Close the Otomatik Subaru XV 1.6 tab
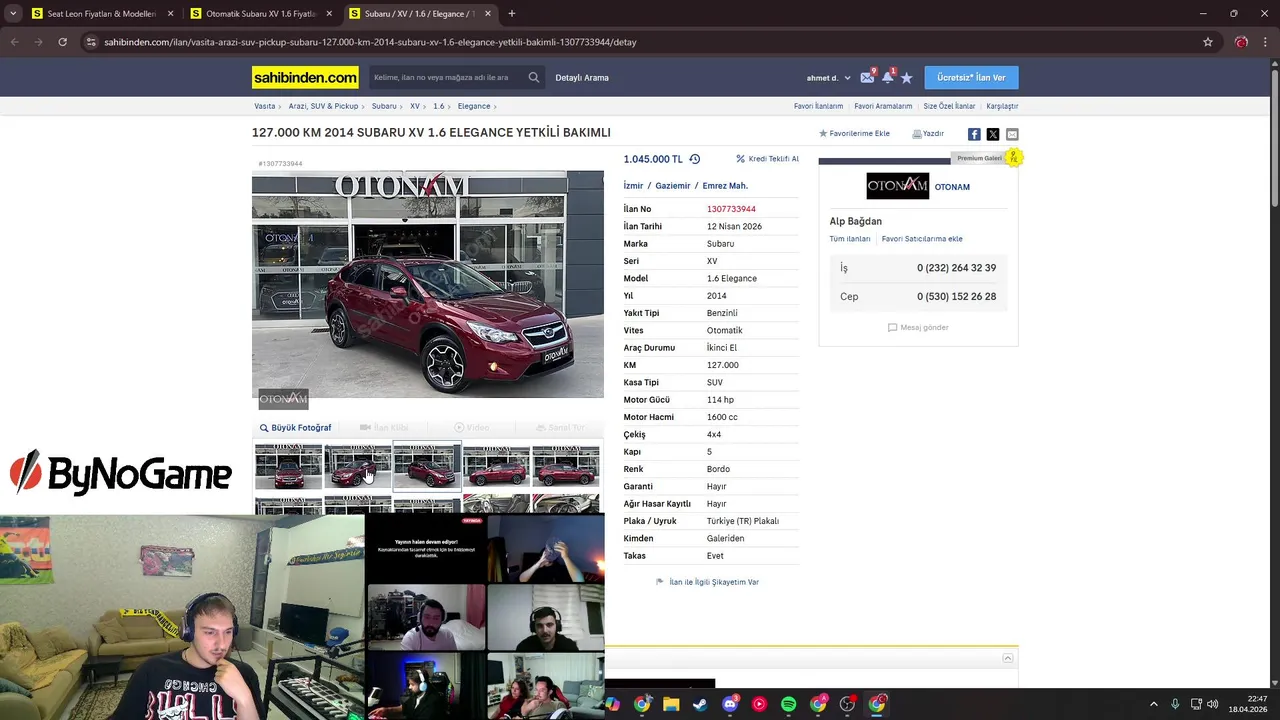Image resolution: width=1280 pixels, height=720 pixels. (x=329, y=14)
